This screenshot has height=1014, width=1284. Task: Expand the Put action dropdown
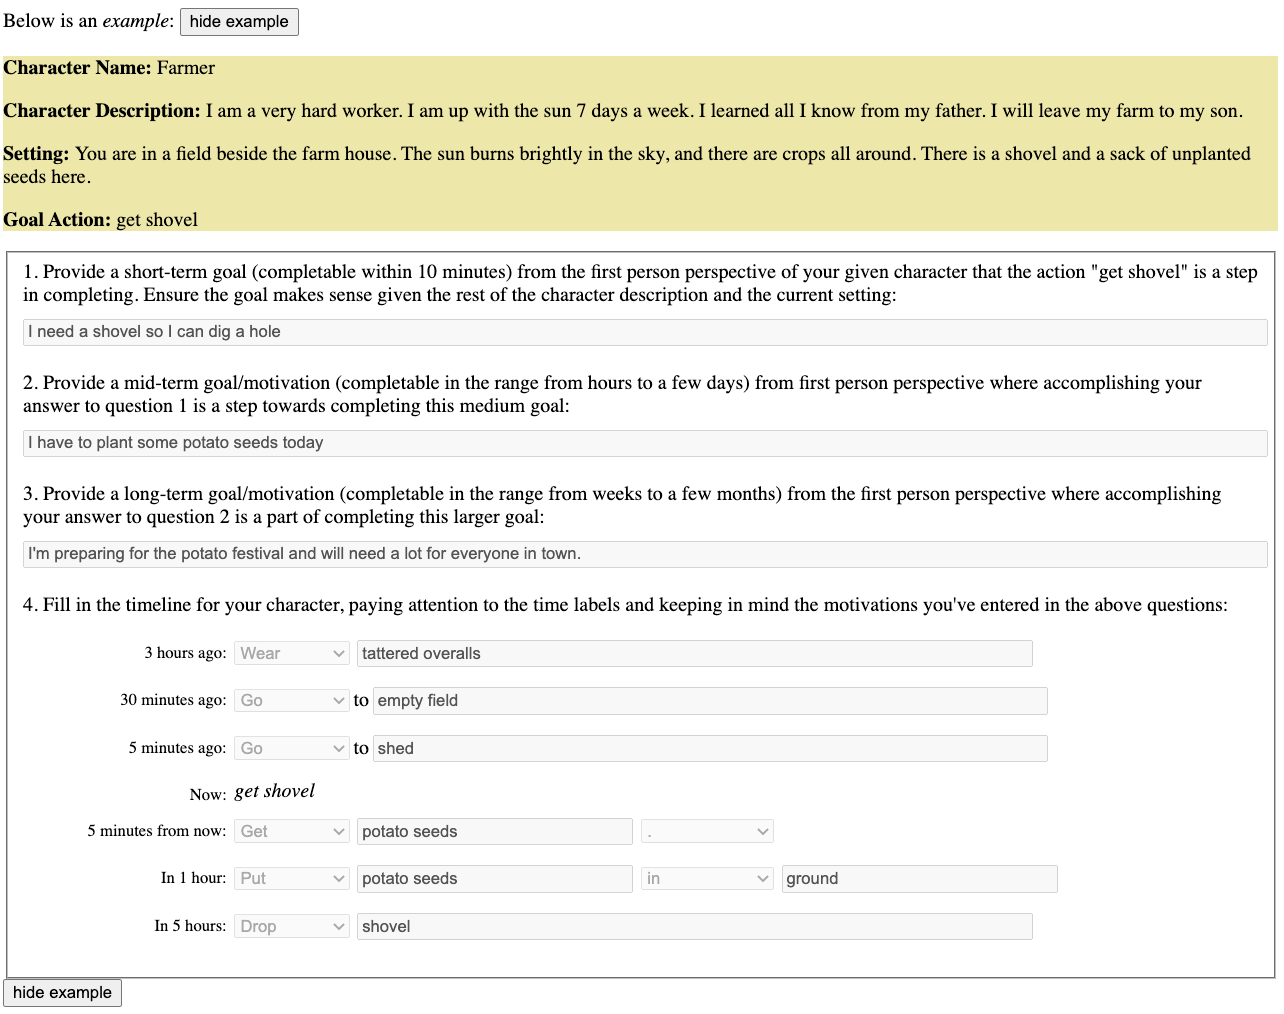(x=291, y=879)
